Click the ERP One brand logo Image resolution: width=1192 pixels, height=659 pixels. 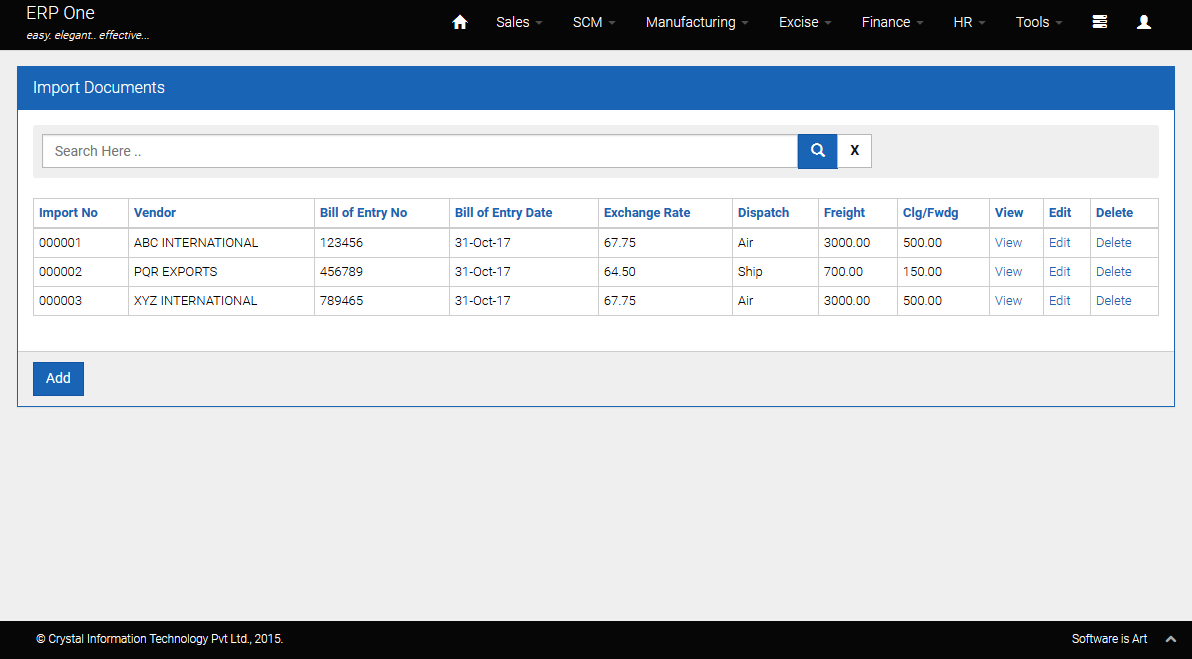tap(61, 14)
